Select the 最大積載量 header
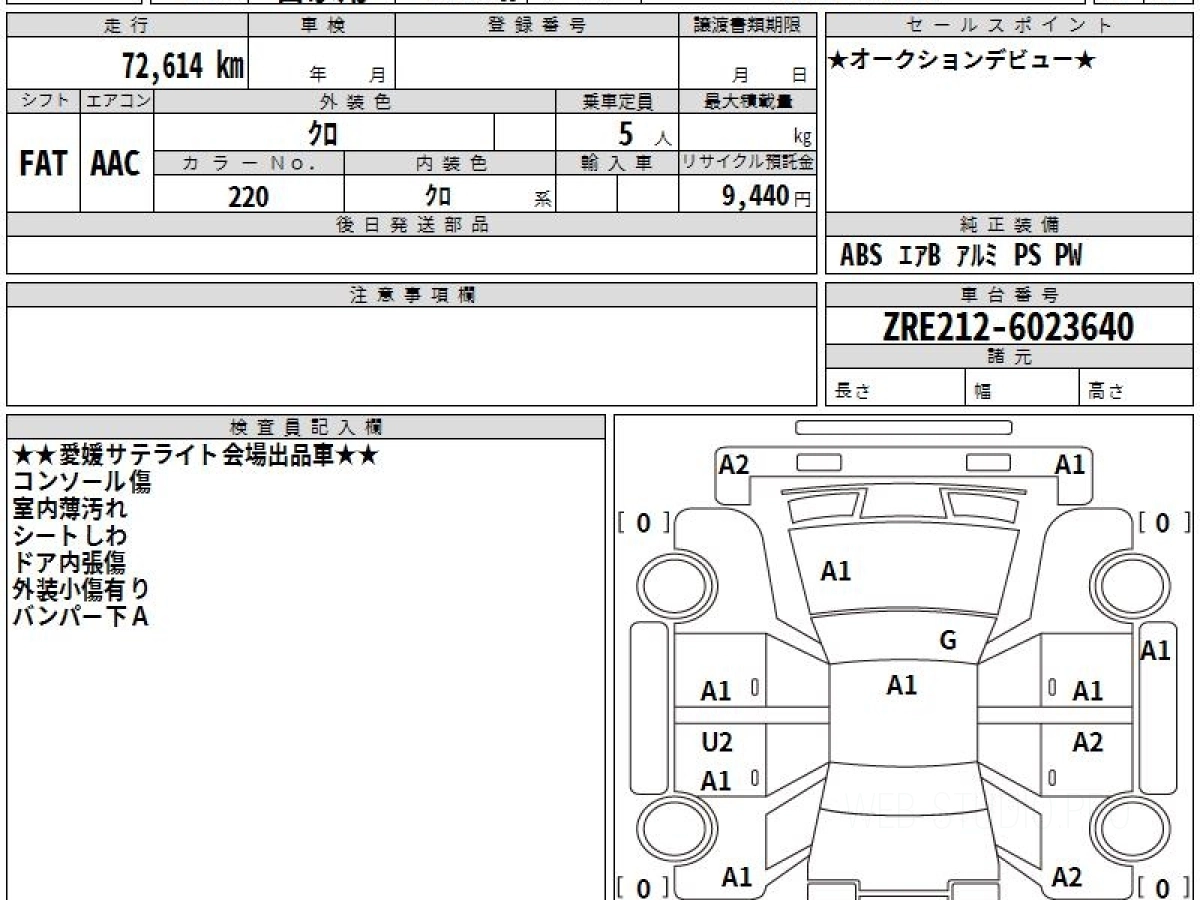Viewport: 1200px width, 900px height. point(748,101)
